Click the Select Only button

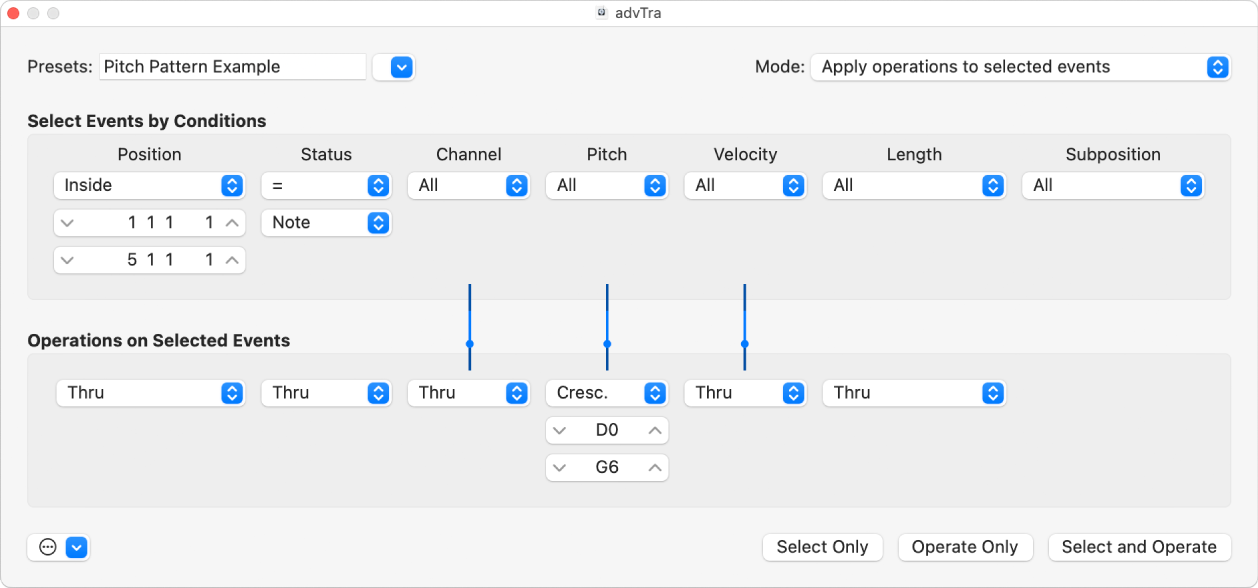(822, 547)
